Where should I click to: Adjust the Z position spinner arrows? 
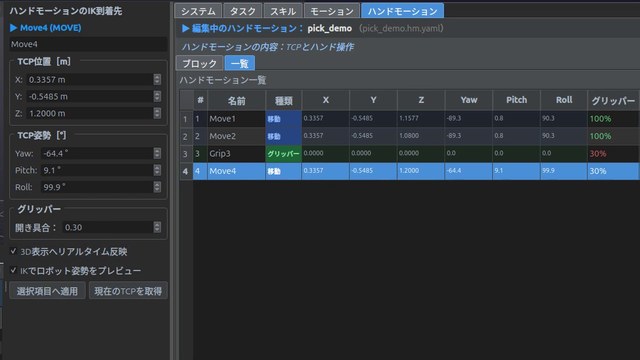click(x=157, y=113)
